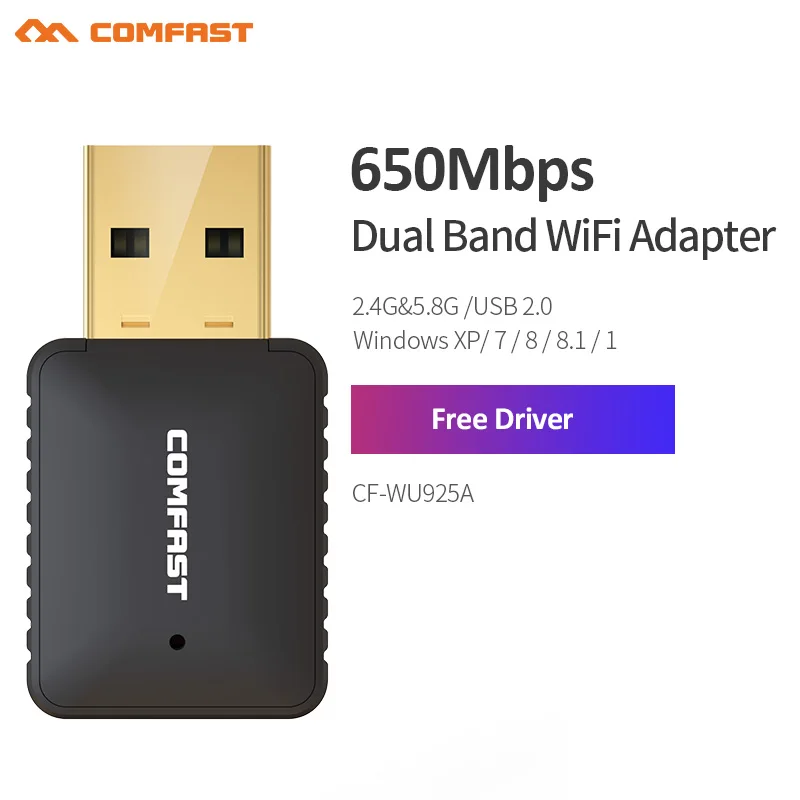Click the Dual Band WiFi Adapter title

tap(564, 236)
